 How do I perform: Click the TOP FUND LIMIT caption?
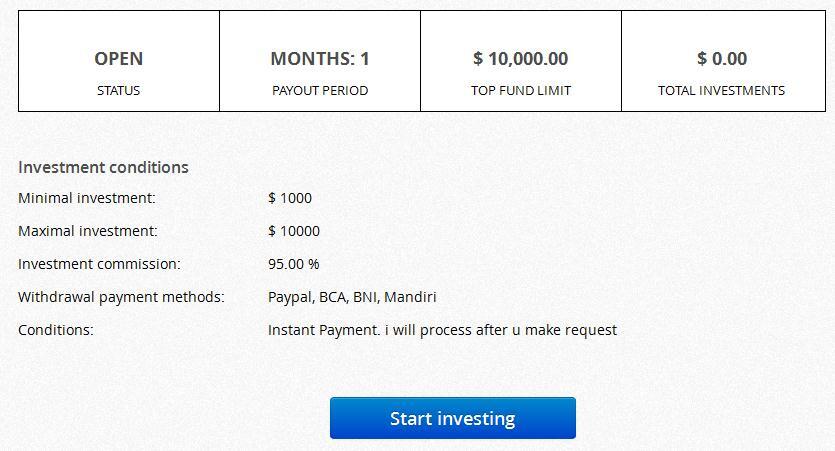[x=521, y=90]
